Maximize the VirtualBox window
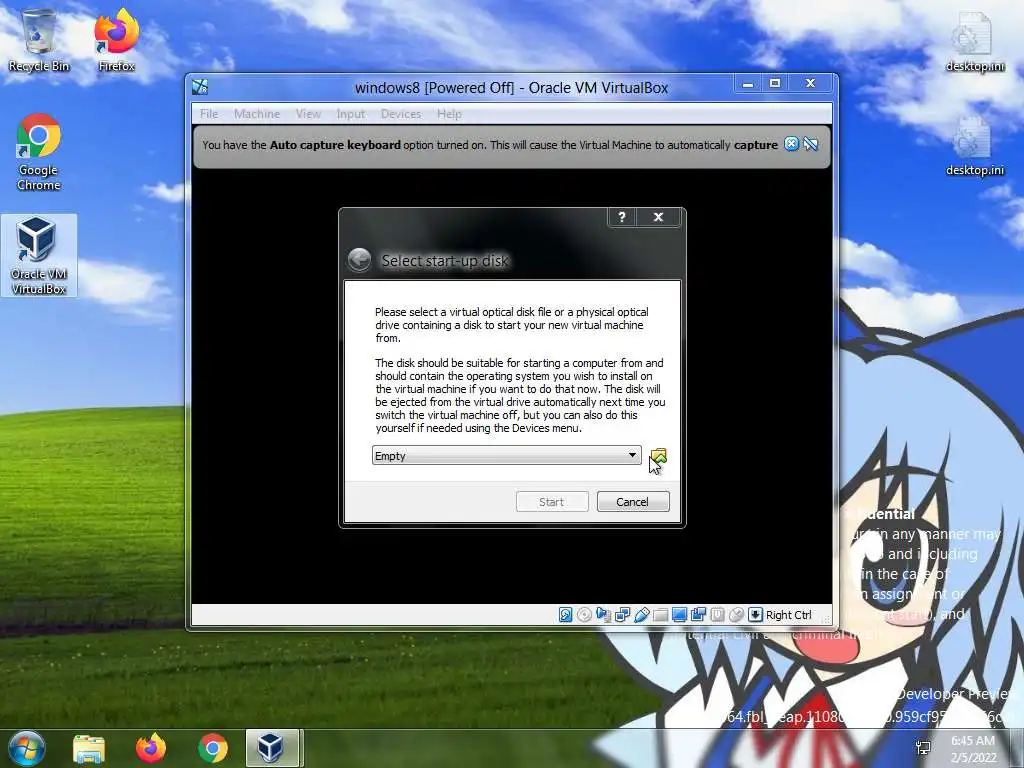The image size is (1024, 768). pos(775,83)
